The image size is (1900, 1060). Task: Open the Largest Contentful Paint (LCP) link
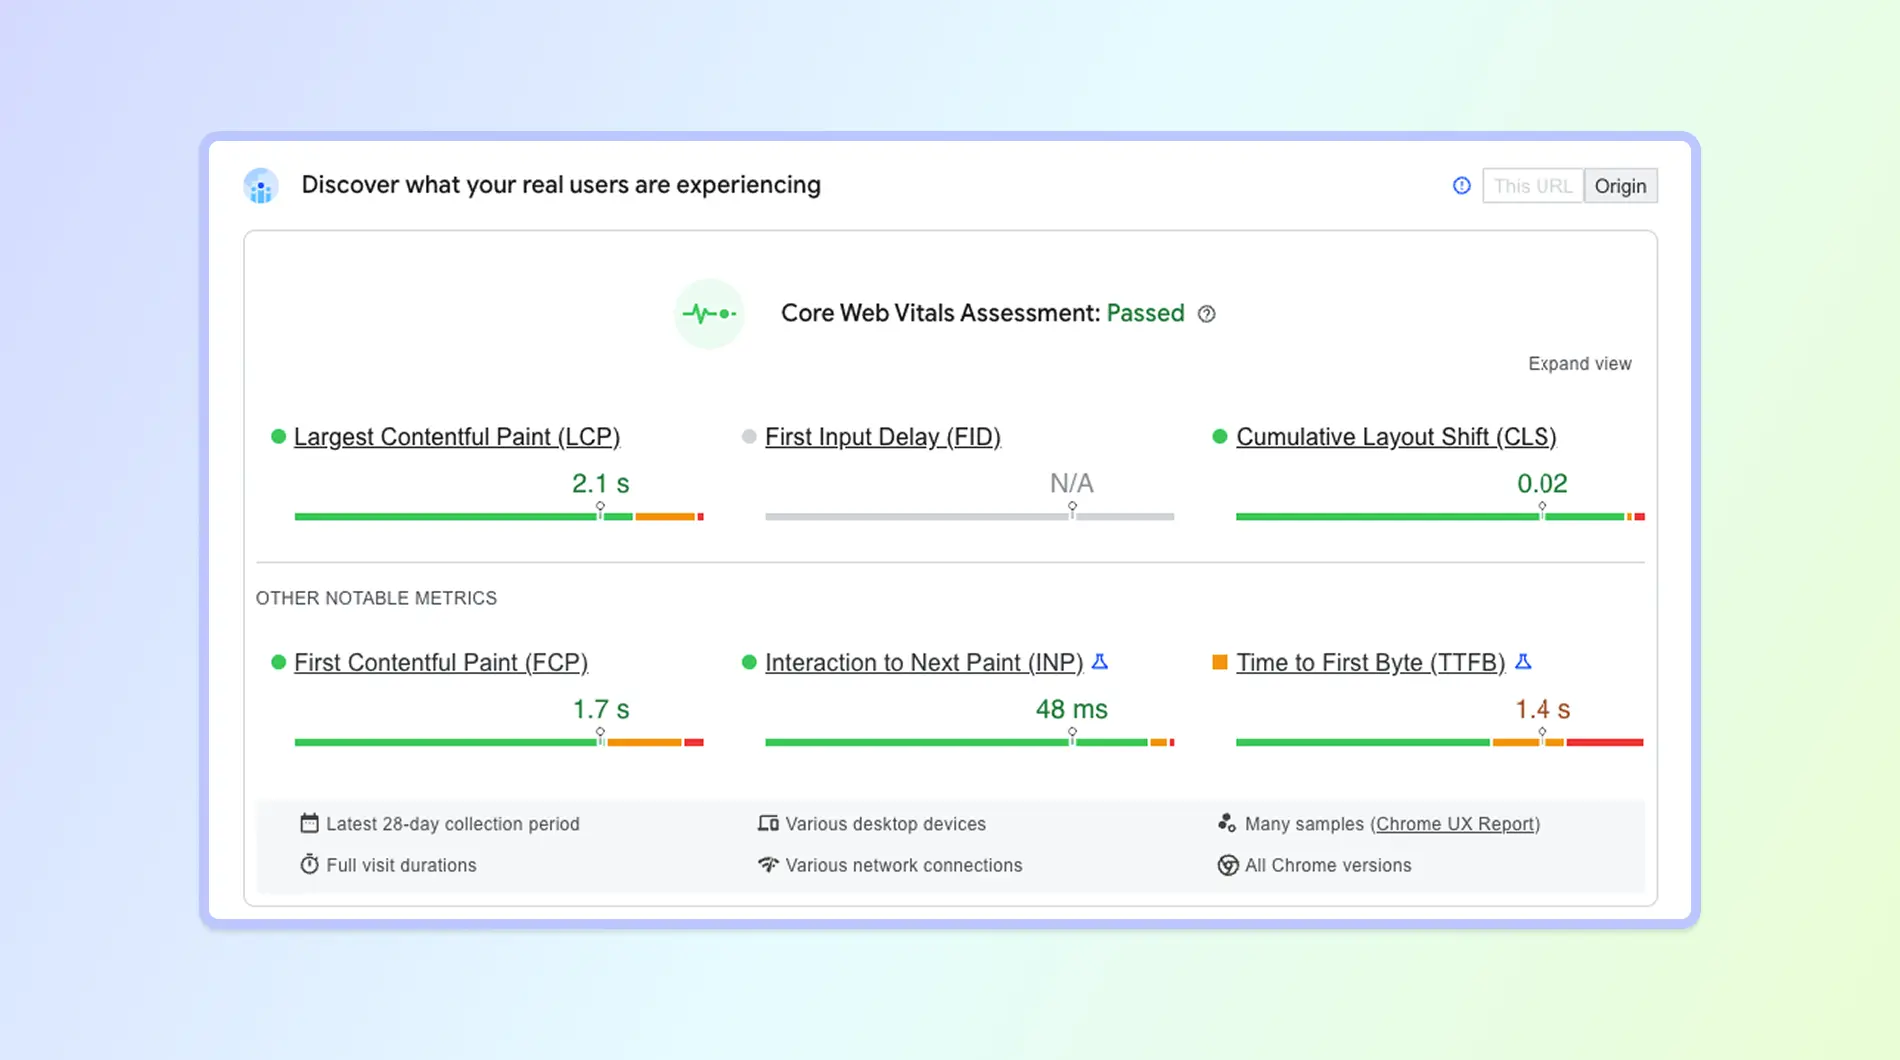point(456,437)
